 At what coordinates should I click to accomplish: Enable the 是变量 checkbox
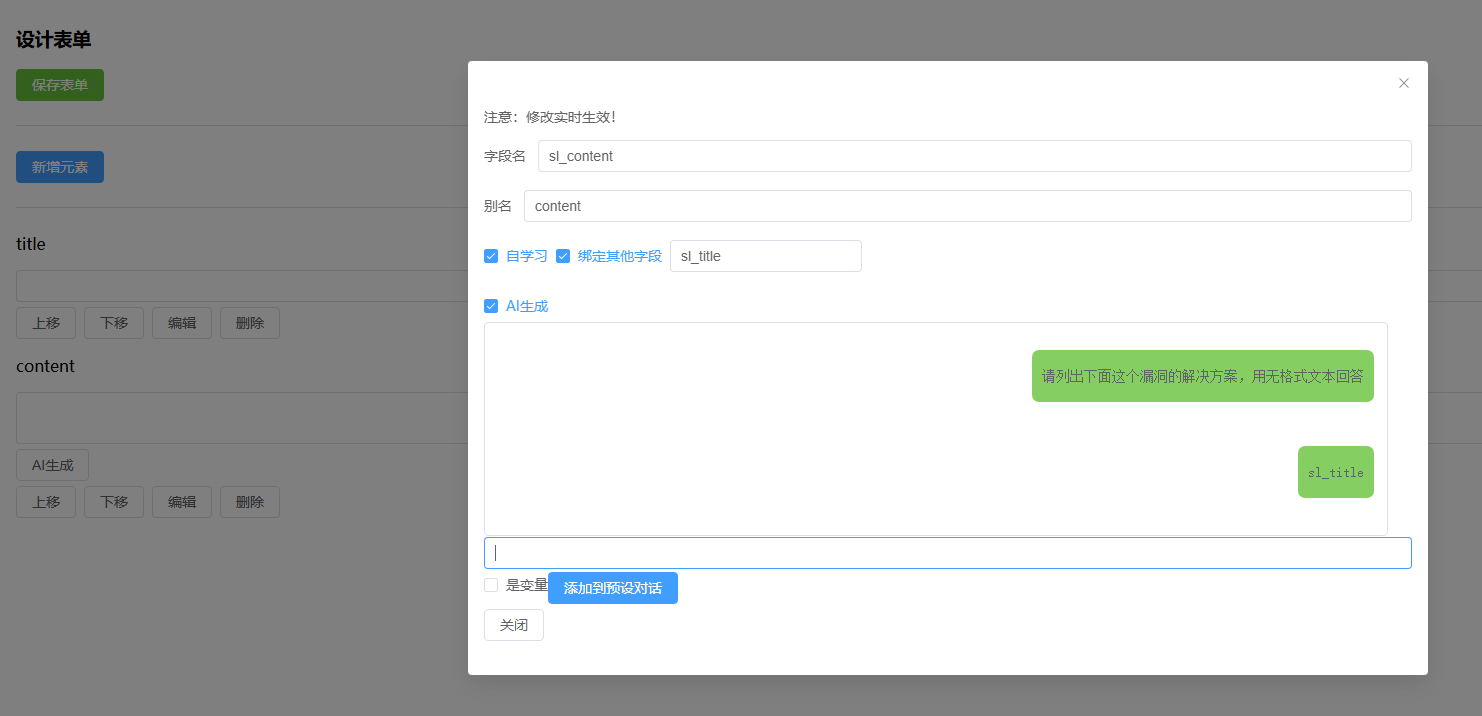coord(491,585)
